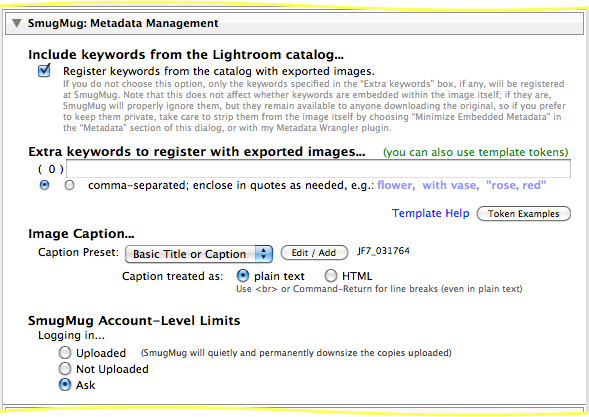Click the green template tokens hint text

point(476,152)
